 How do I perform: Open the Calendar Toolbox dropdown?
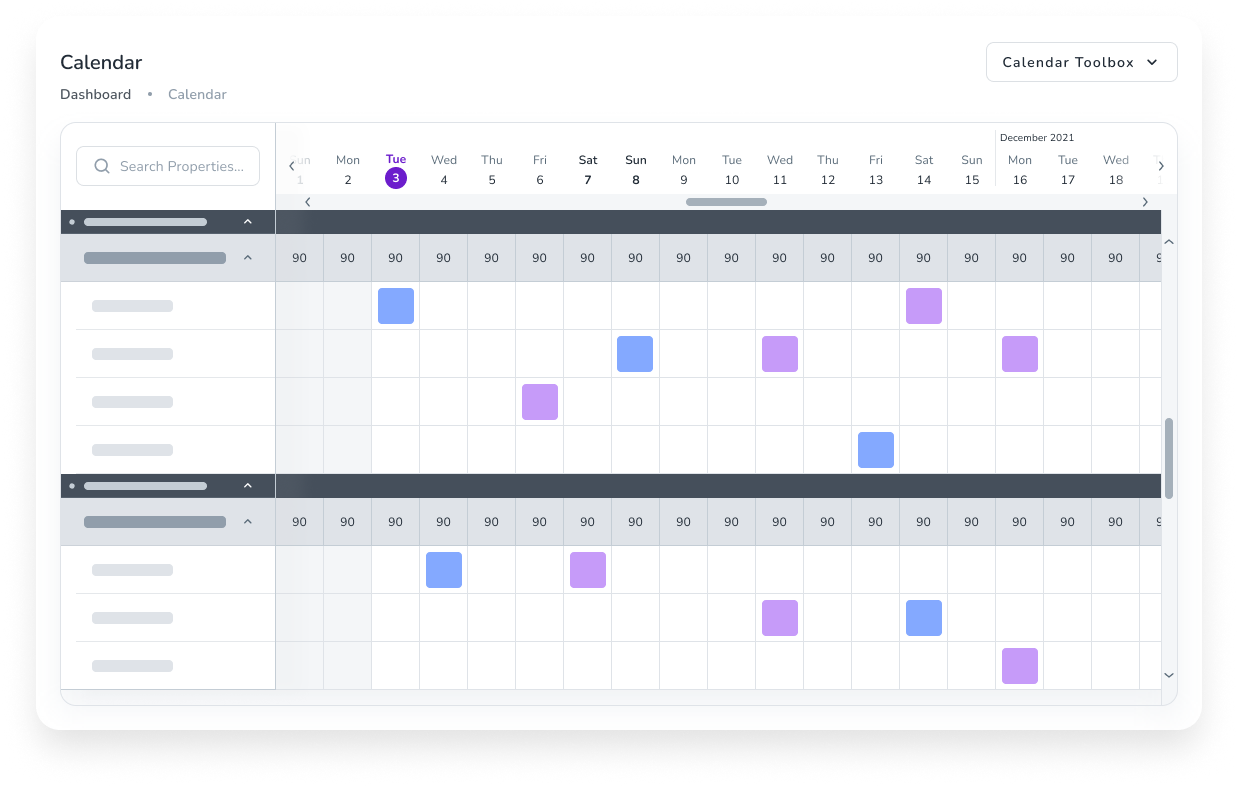(x=1081, y=62)
